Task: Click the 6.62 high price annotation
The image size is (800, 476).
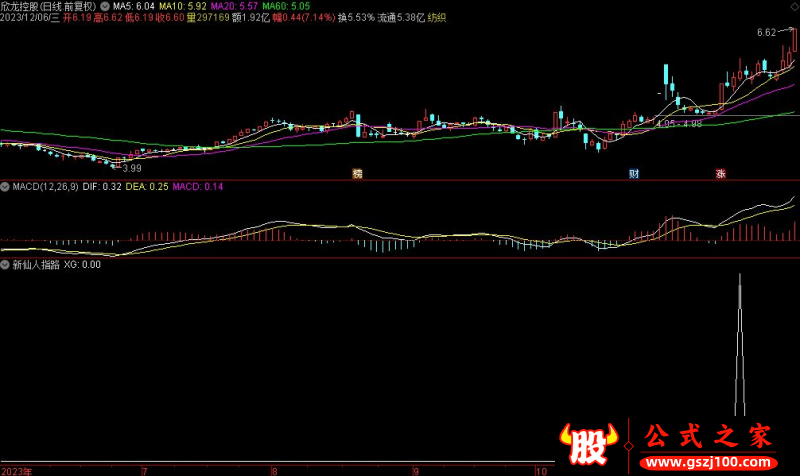Action: click(766, 33)
